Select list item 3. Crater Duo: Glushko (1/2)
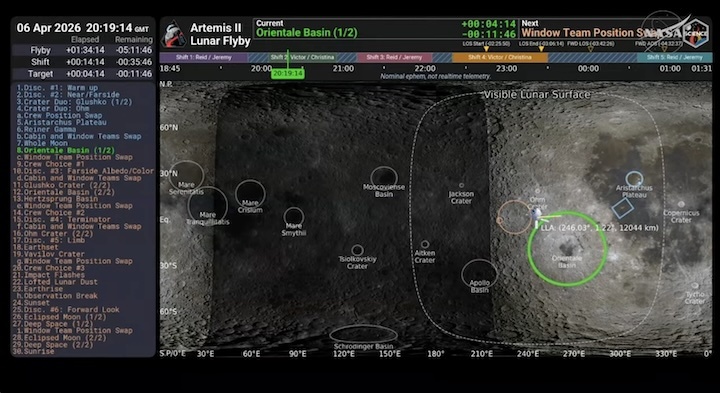 (x=74, y=102)
